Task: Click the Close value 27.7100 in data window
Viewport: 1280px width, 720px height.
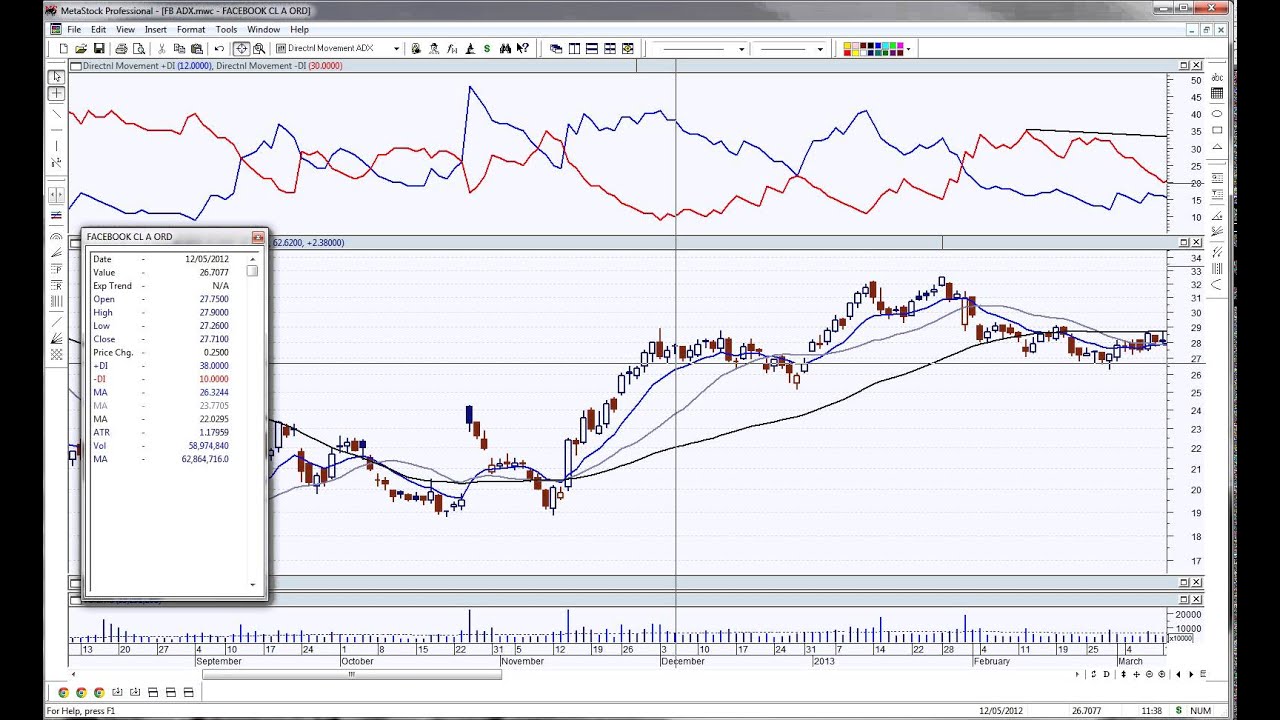Action: click(x=214, y=339)
